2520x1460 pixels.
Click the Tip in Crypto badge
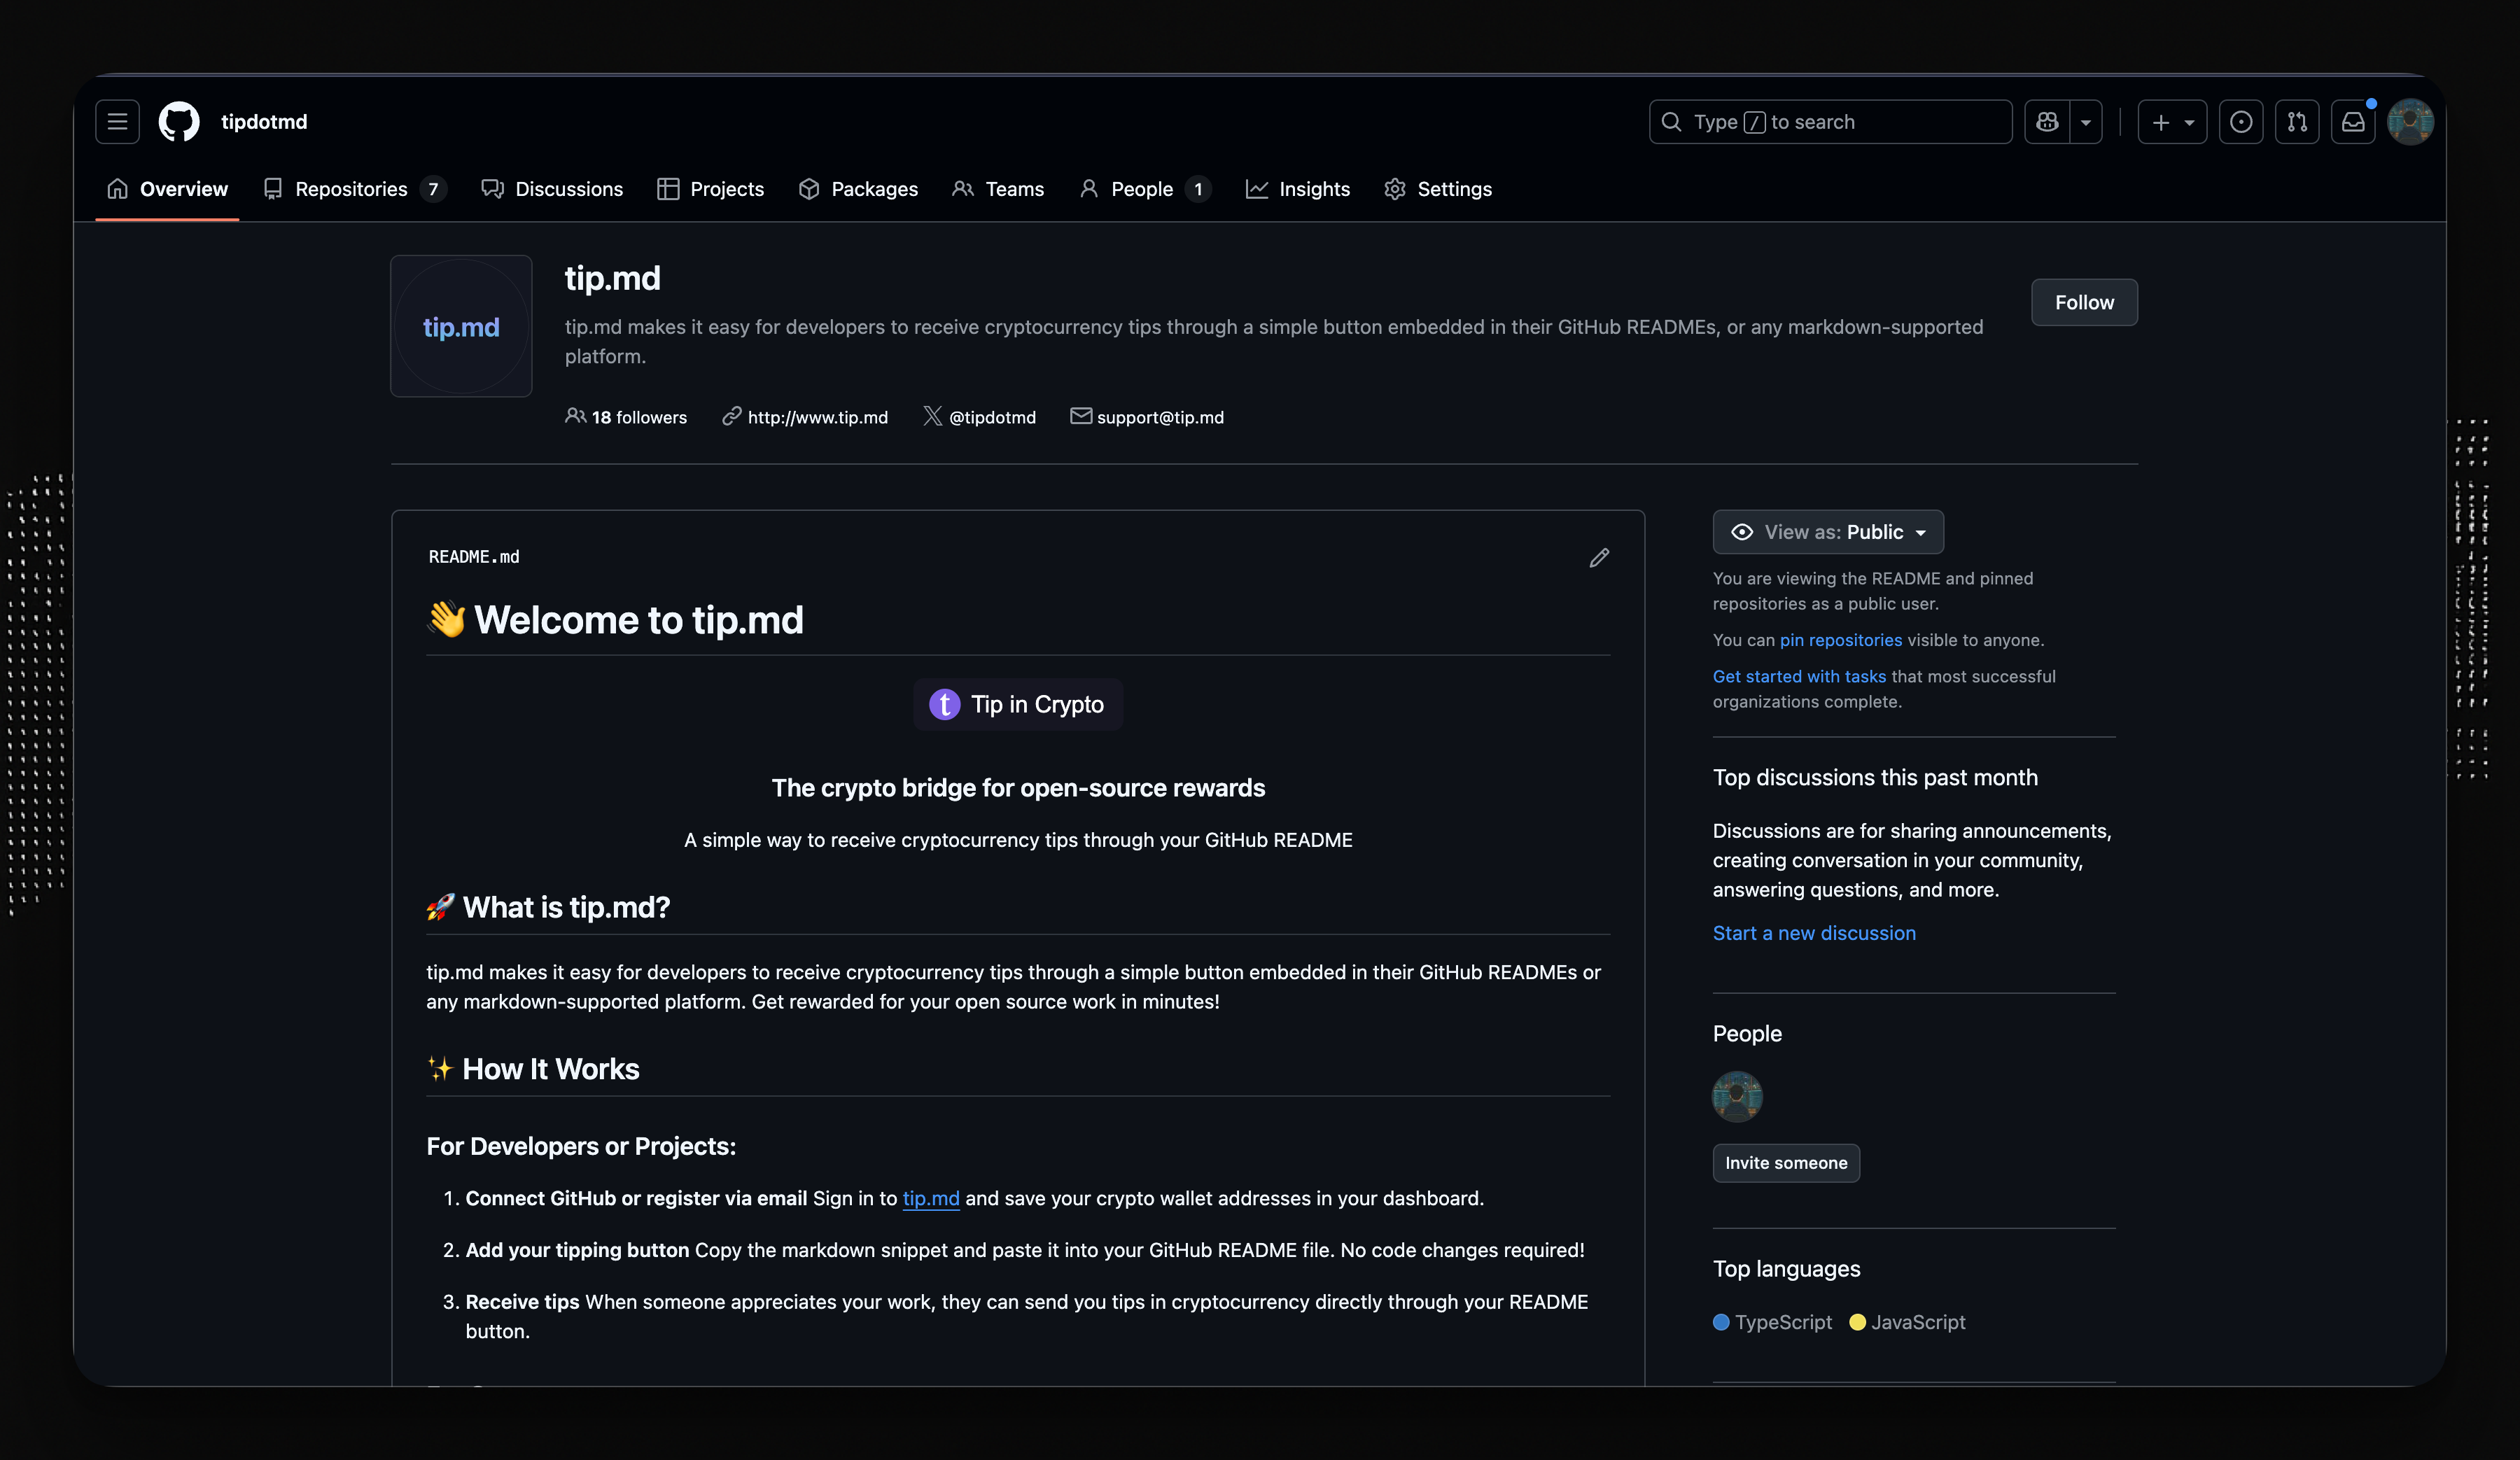point(1018,705)
